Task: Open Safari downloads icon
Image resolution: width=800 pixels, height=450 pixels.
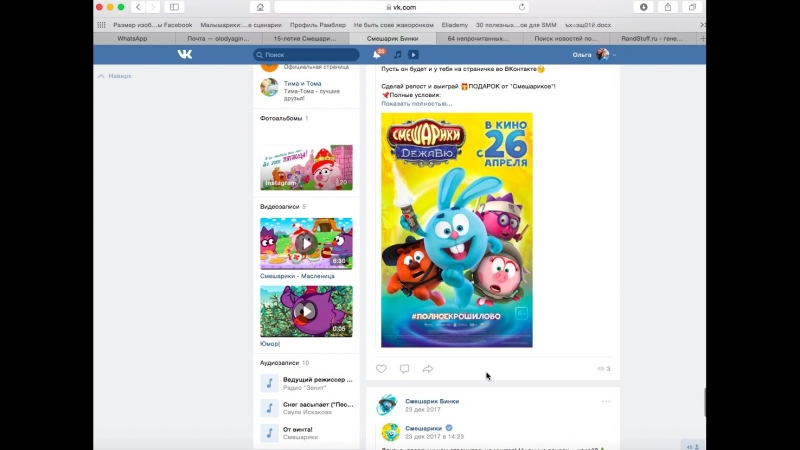Action: coord(643,7)
